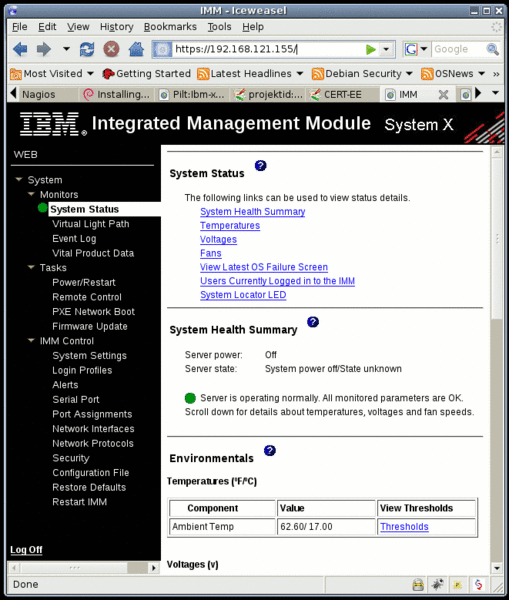Click help icon beside Environmentals
Viewport: 509px width, 600px height.
270,450
